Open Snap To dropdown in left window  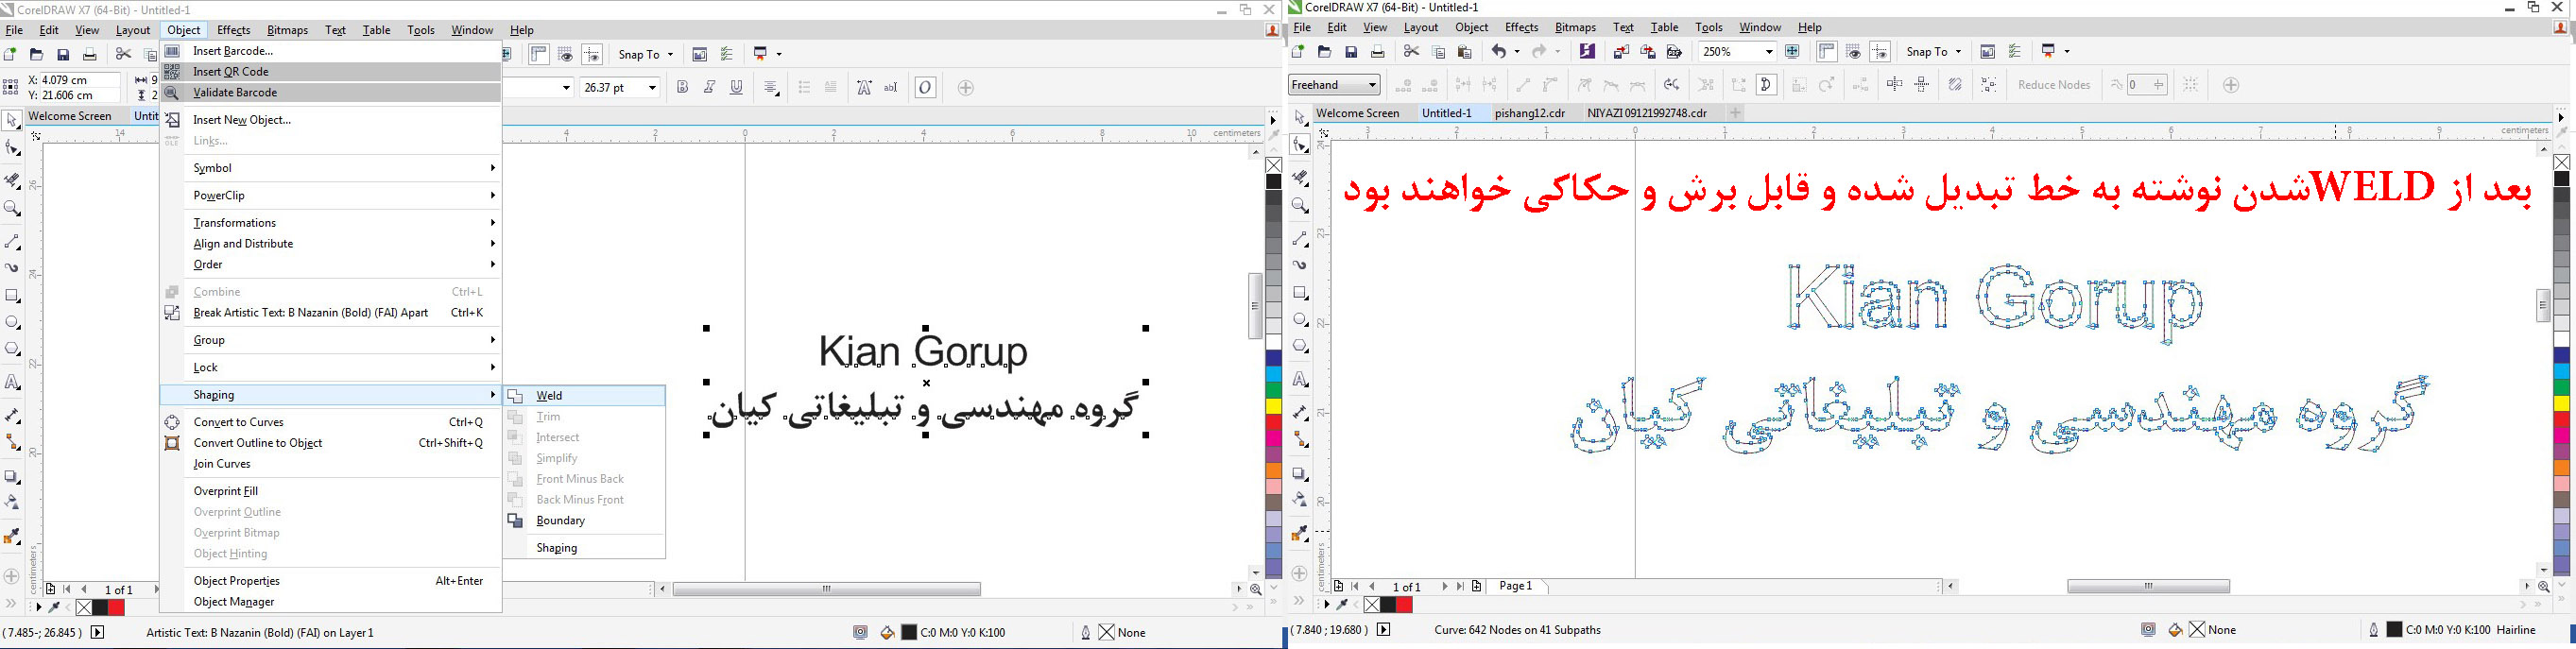645,55
